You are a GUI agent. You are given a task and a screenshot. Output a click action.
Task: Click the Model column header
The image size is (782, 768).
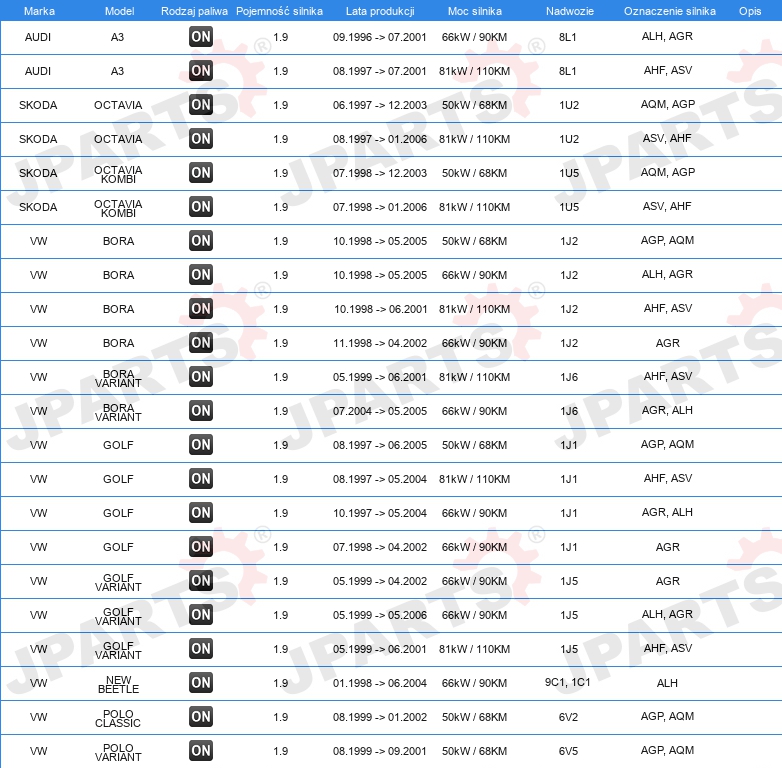coord(119,11)
